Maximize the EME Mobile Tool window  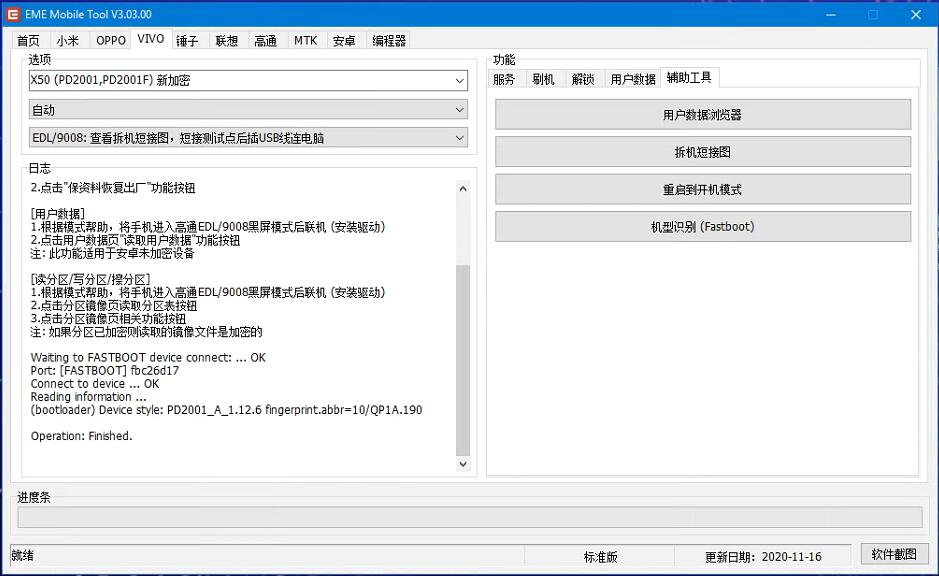[x=873, y=14]
